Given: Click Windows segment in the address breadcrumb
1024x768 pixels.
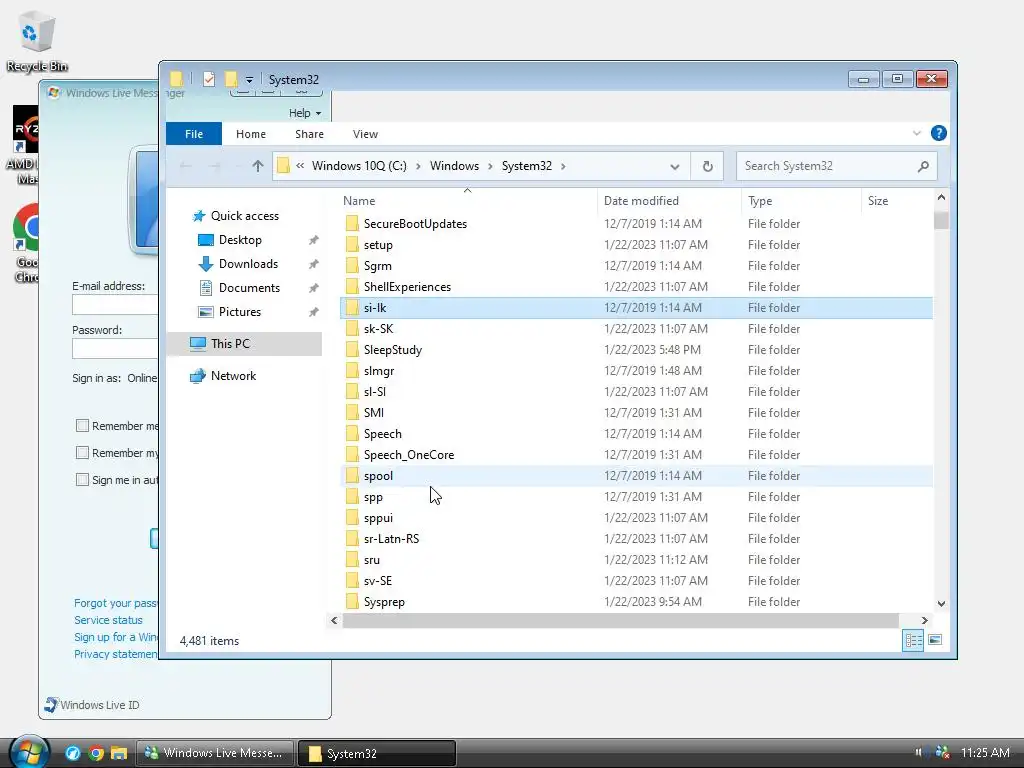Looking at the screenshot, I should tap(454, 166).
